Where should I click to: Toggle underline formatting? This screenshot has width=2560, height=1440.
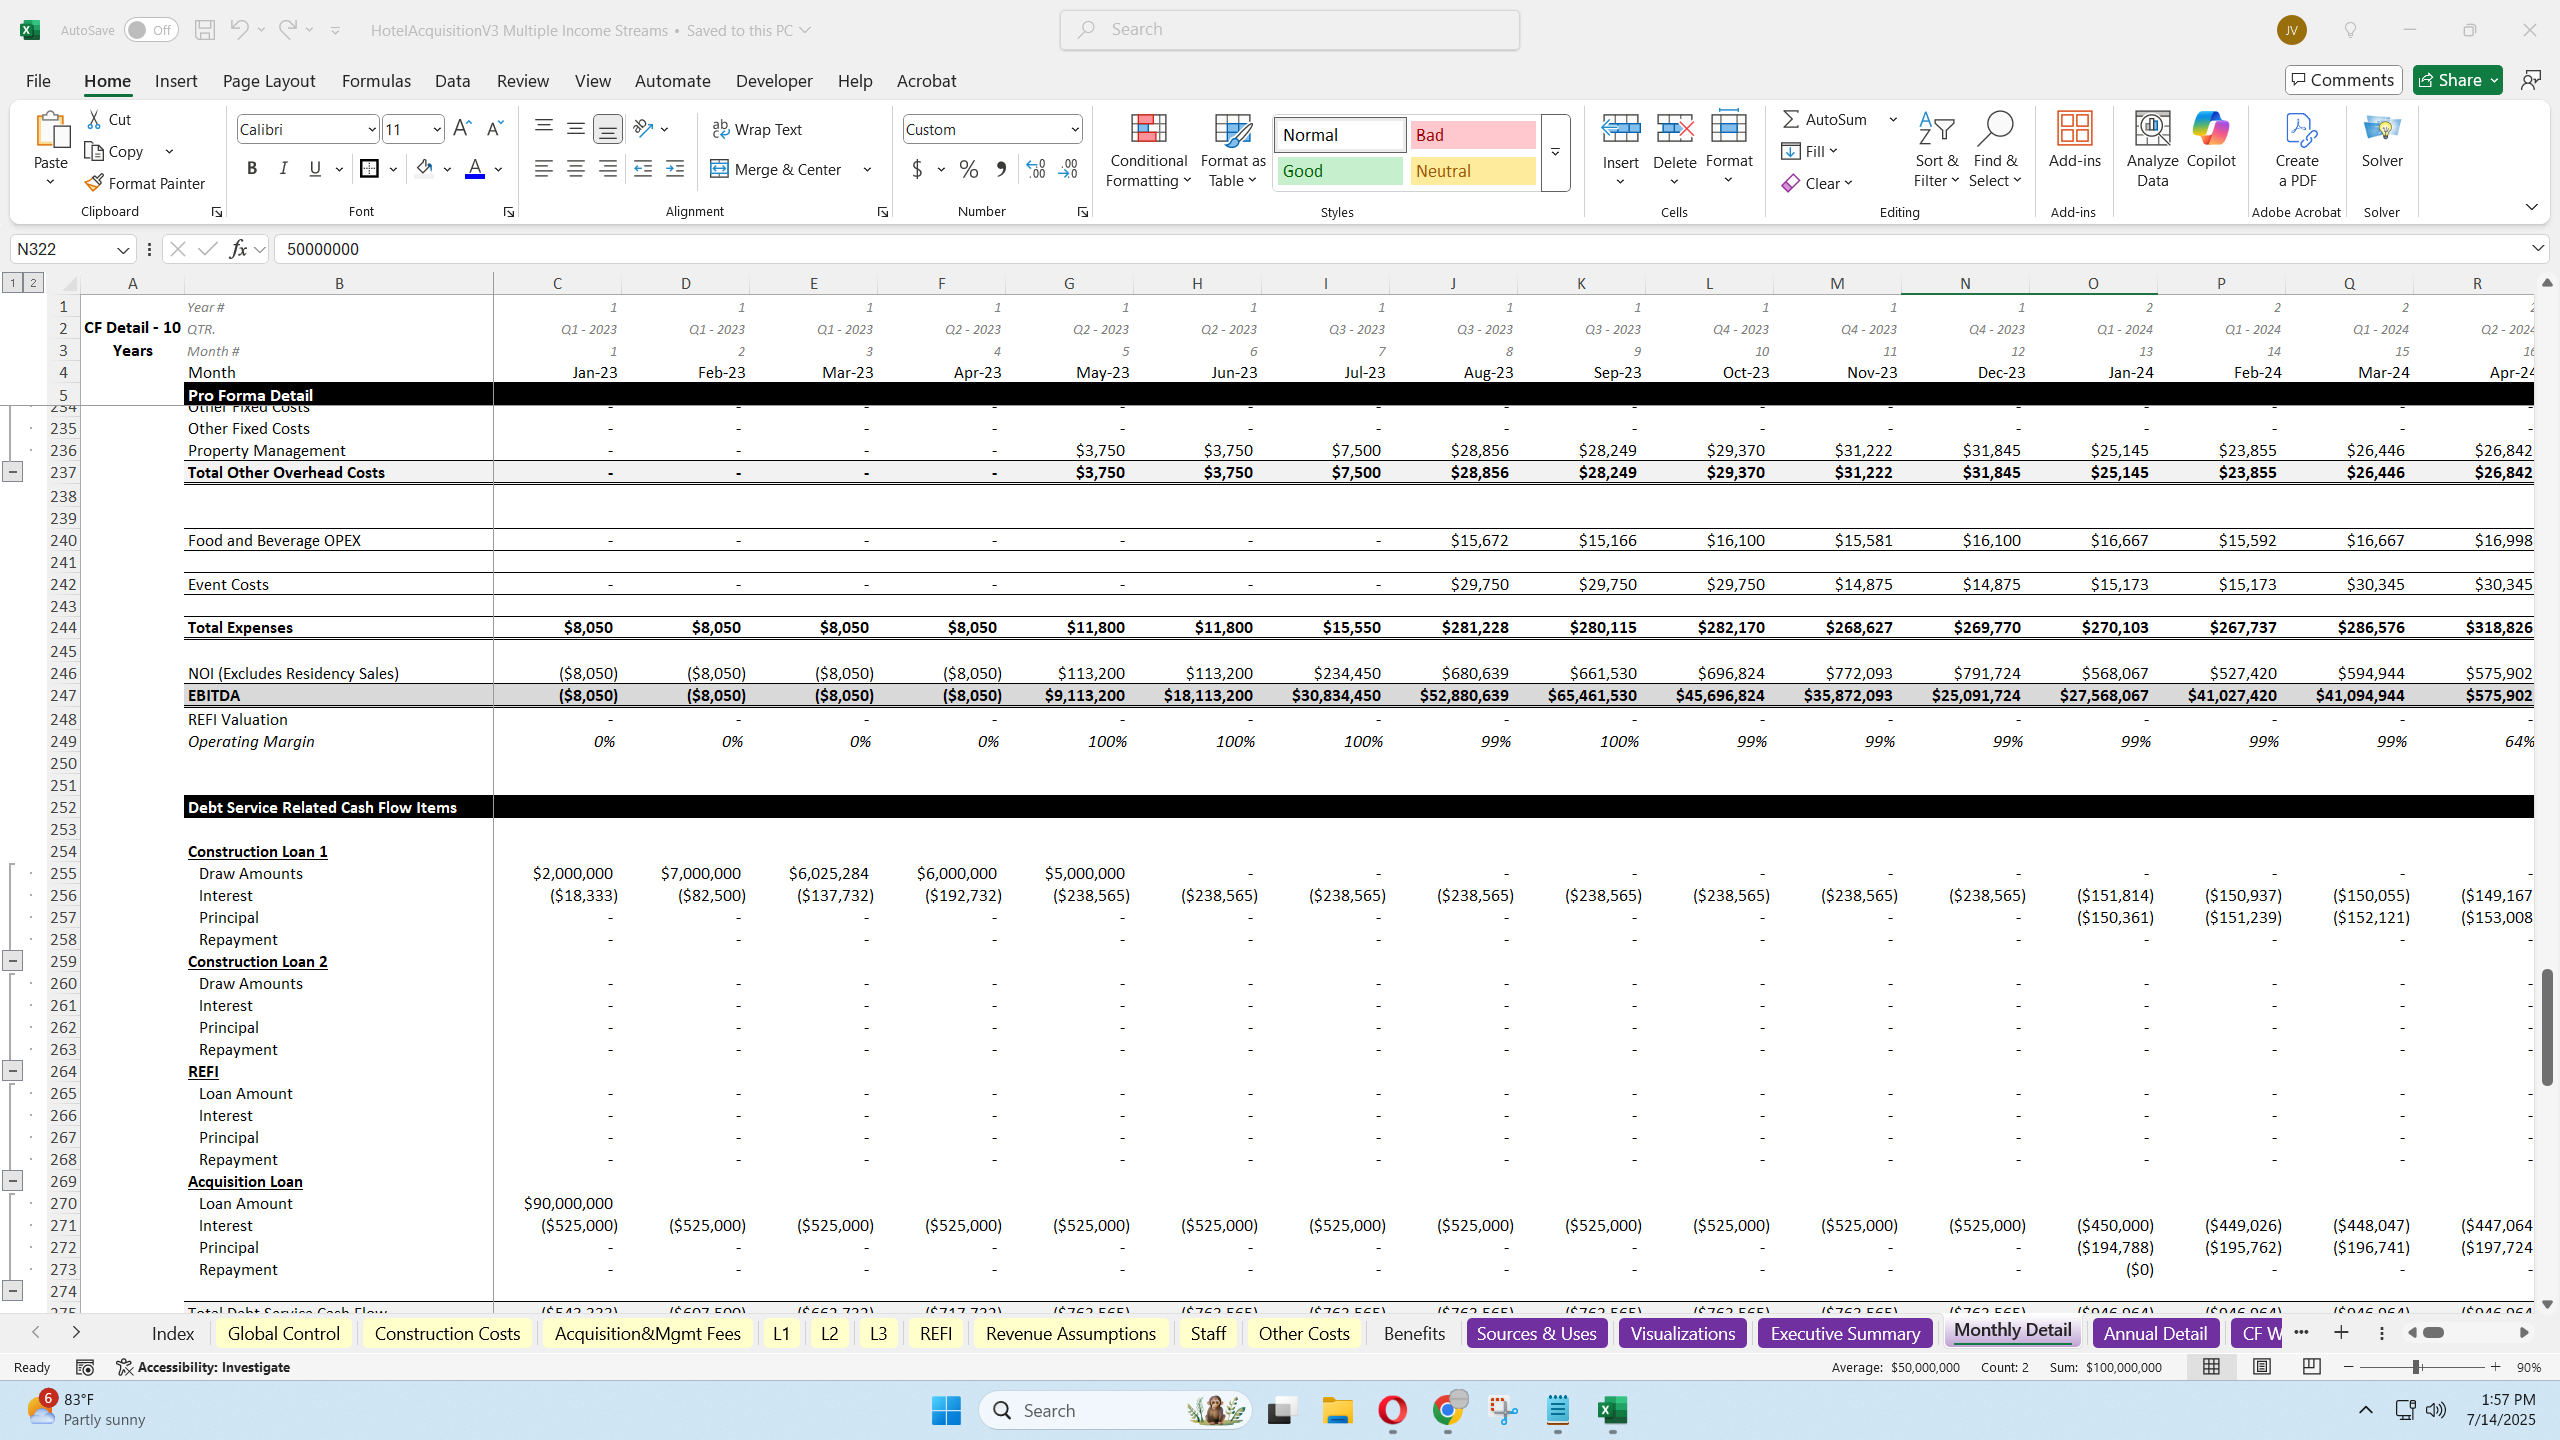(x=315, y=168)
